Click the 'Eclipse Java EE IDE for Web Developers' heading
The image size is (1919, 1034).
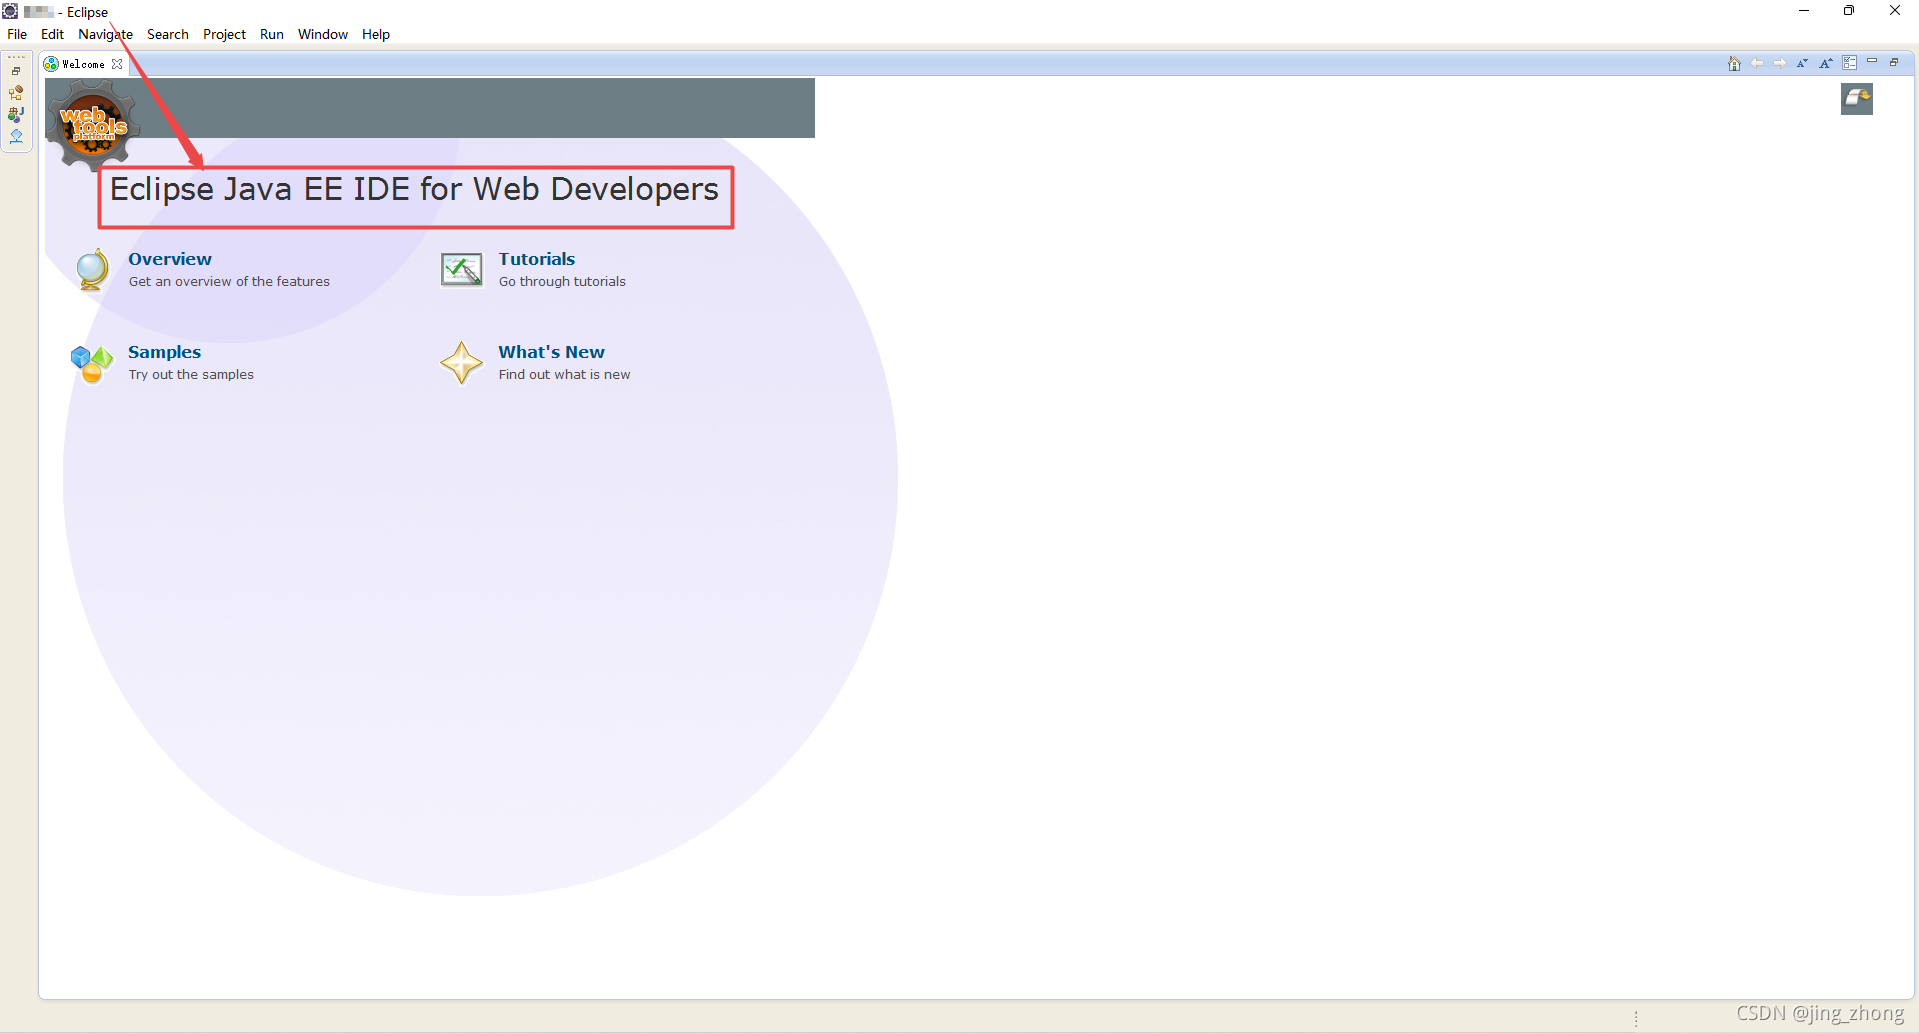(414, 189)
